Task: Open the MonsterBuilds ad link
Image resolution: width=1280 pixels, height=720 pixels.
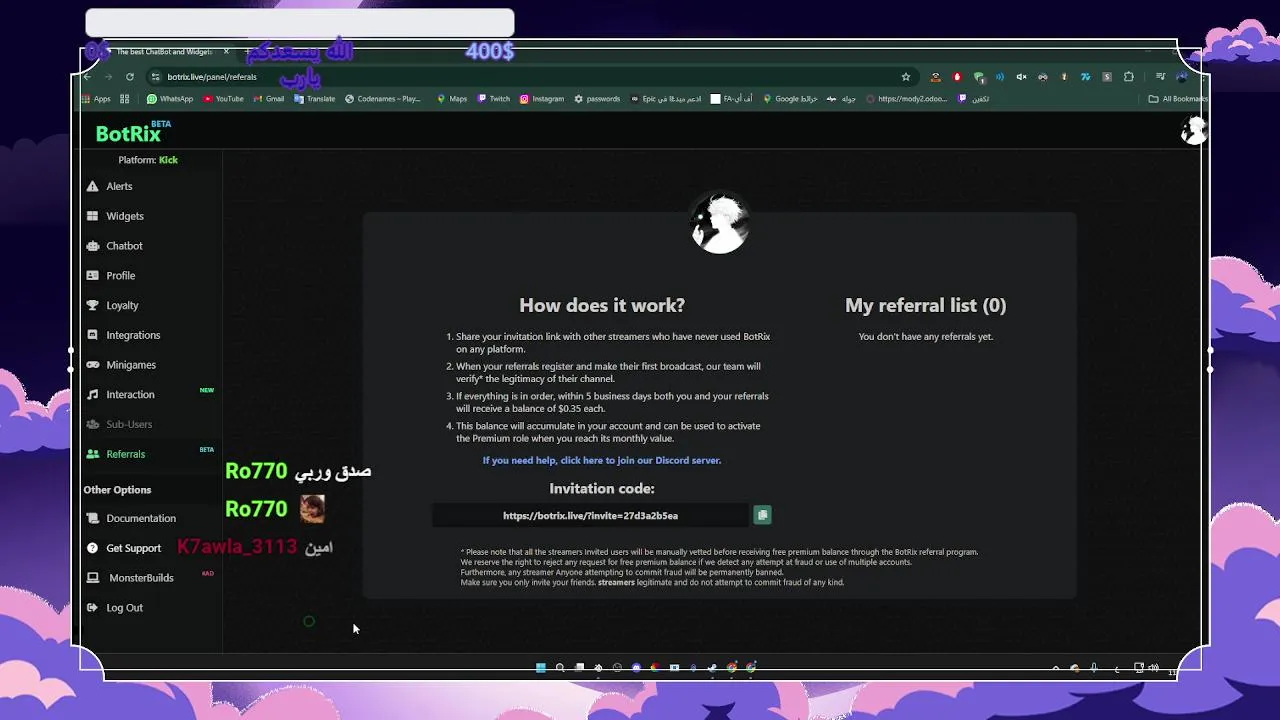Action: click(x=141, y=578)
